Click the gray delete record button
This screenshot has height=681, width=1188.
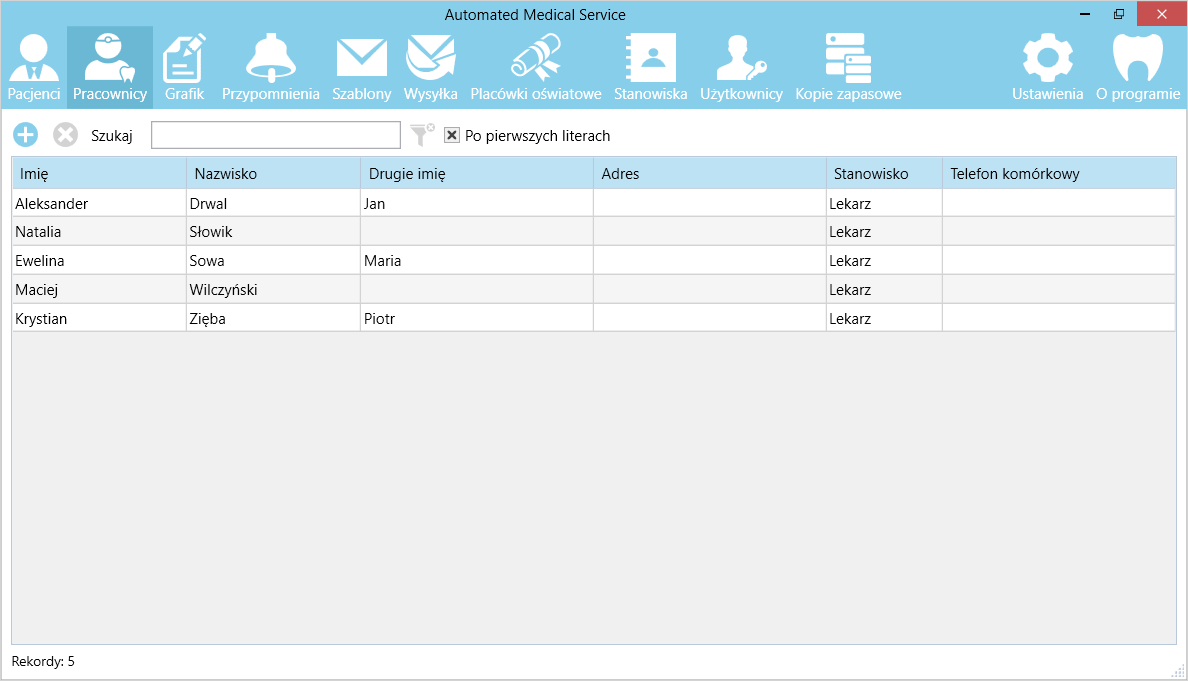pyautogui.click(x=65, y=135)
